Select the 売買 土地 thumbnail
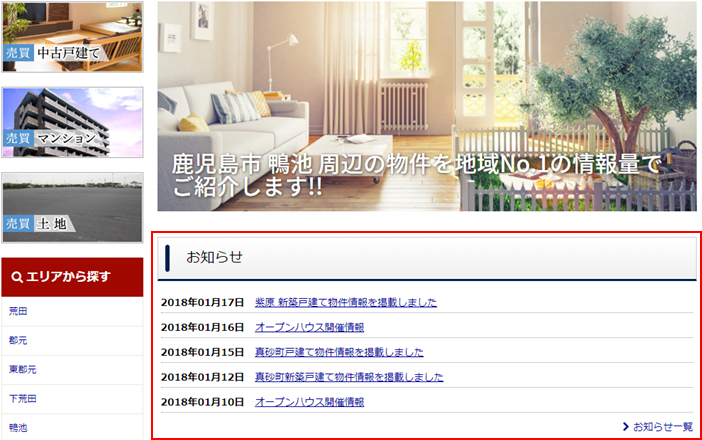The height and width of the screenshot is (440, 702). pos(72,207)
